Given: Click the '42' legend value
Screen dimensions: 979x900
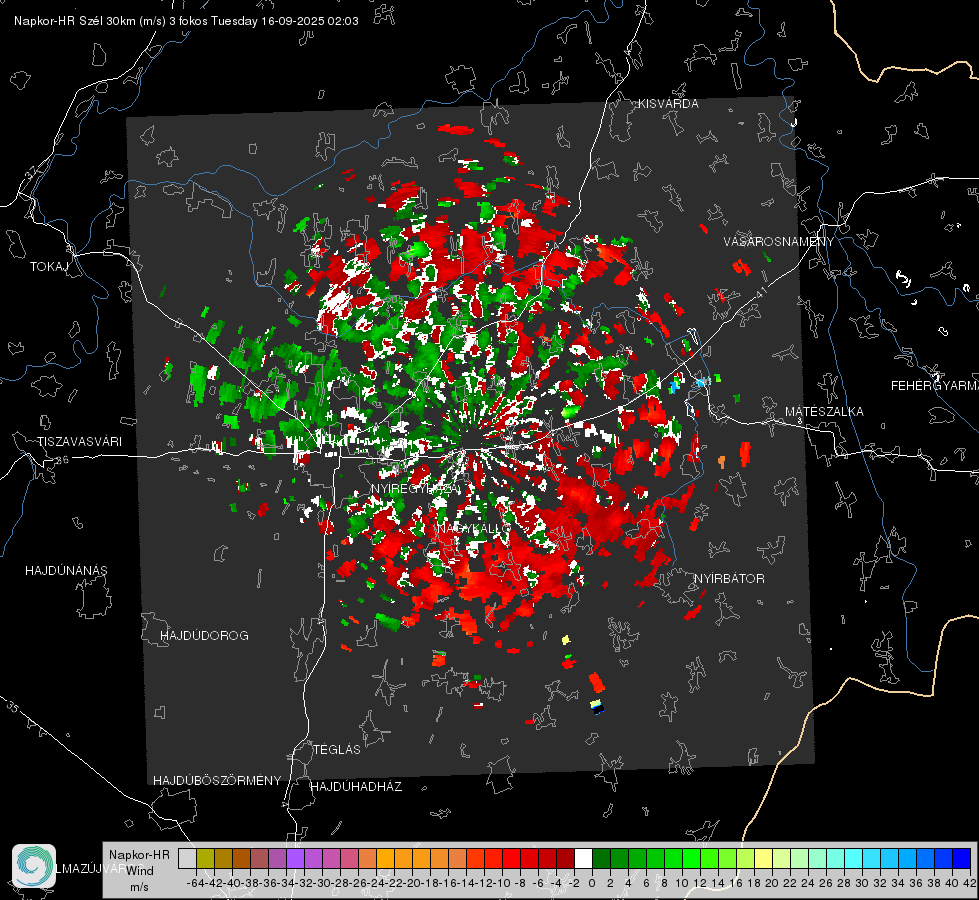Looking at the screenshot, I should pos(970,883).
